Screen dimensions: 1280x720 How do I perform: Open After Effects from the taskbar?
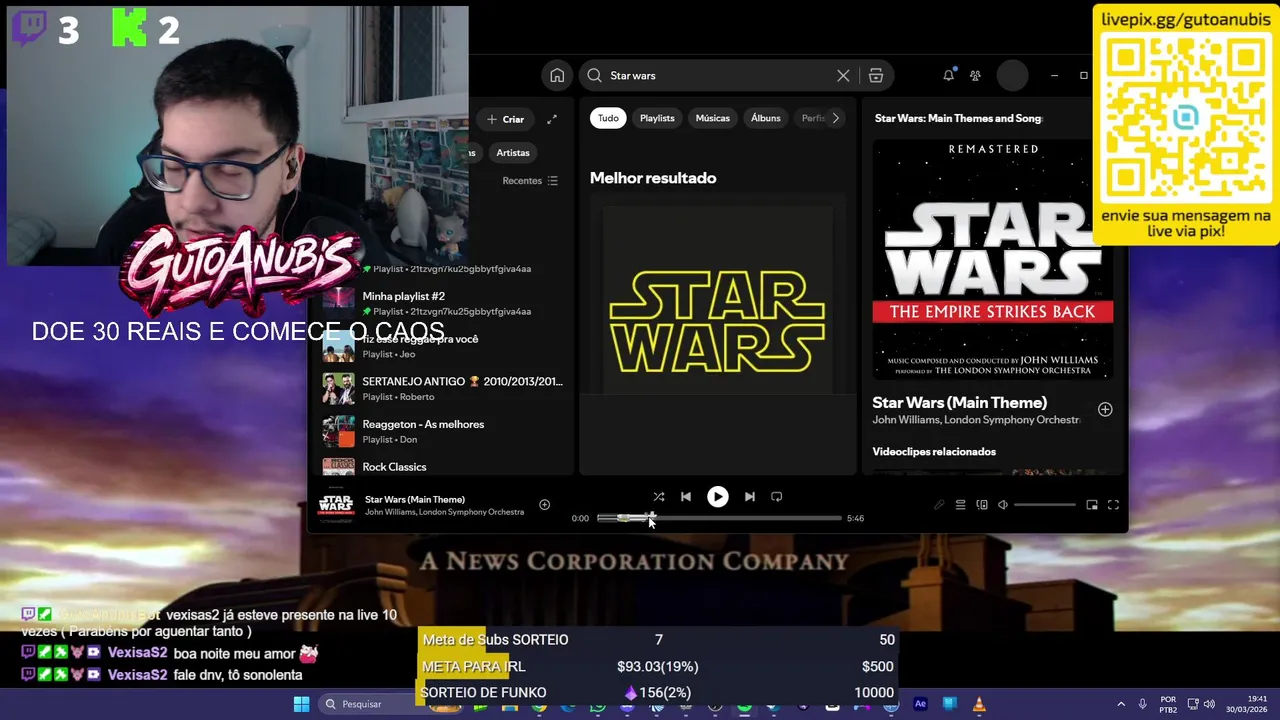coord(920,704)
